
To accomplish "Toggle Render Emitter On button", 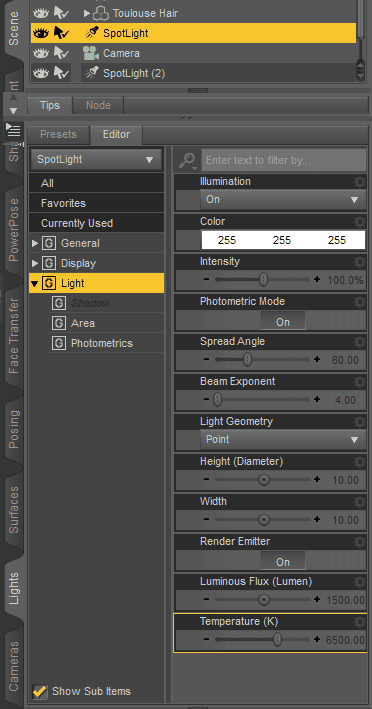I will tap(283, 562).
